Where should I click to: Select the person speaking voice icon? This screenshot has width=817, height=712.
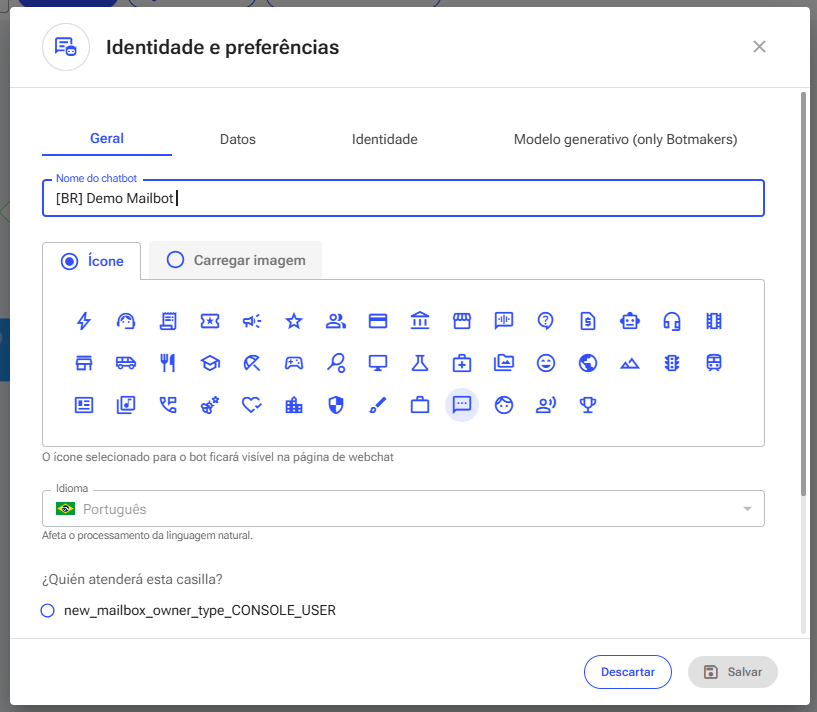pos(546,405)
